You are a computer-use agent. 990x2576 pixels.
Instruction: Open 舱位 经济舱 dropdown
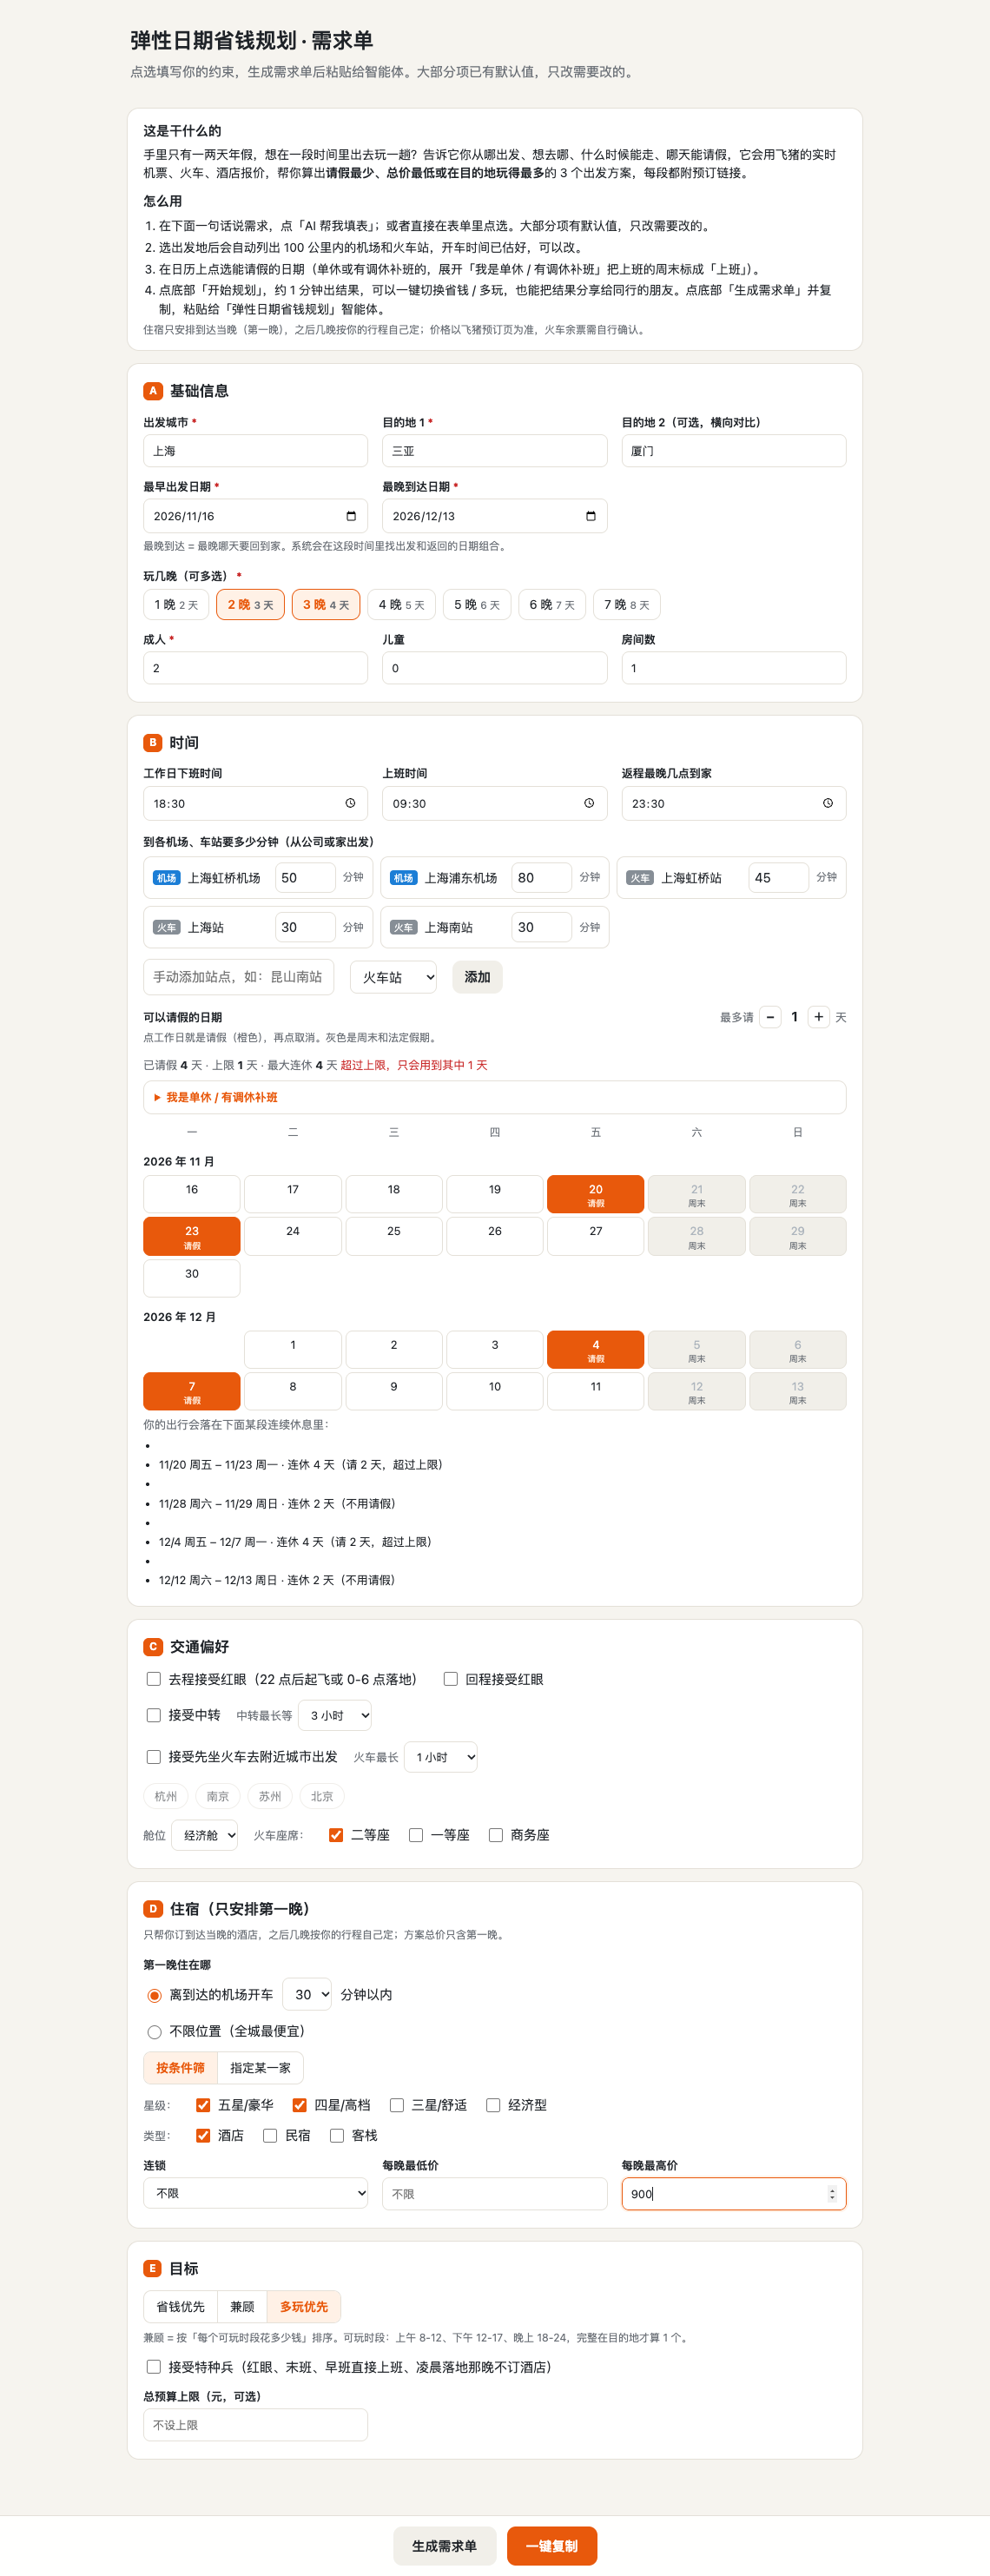tap(205, 1835)
